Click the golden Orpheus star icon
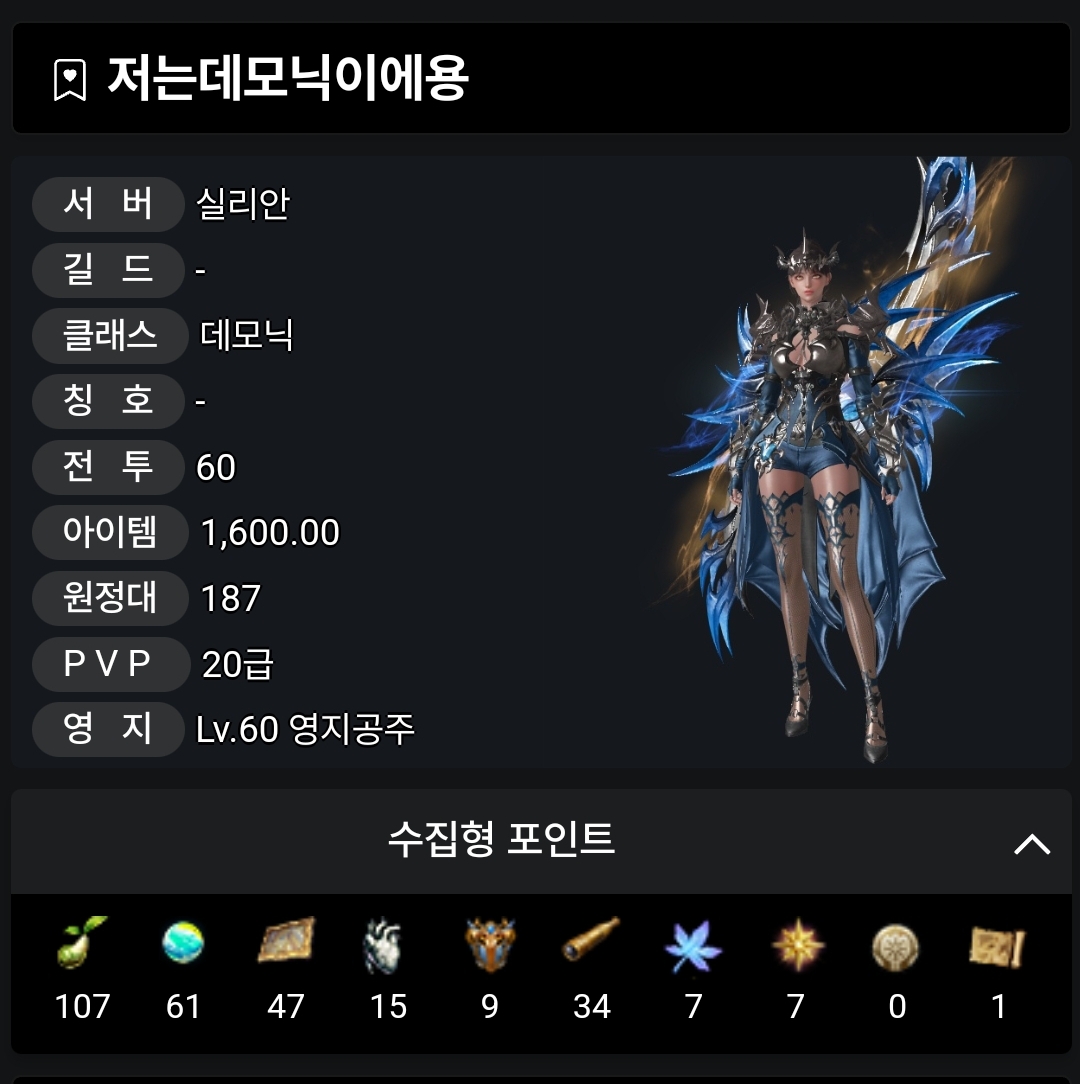This screenshot has width=1080, height=1084. point(798,945)
